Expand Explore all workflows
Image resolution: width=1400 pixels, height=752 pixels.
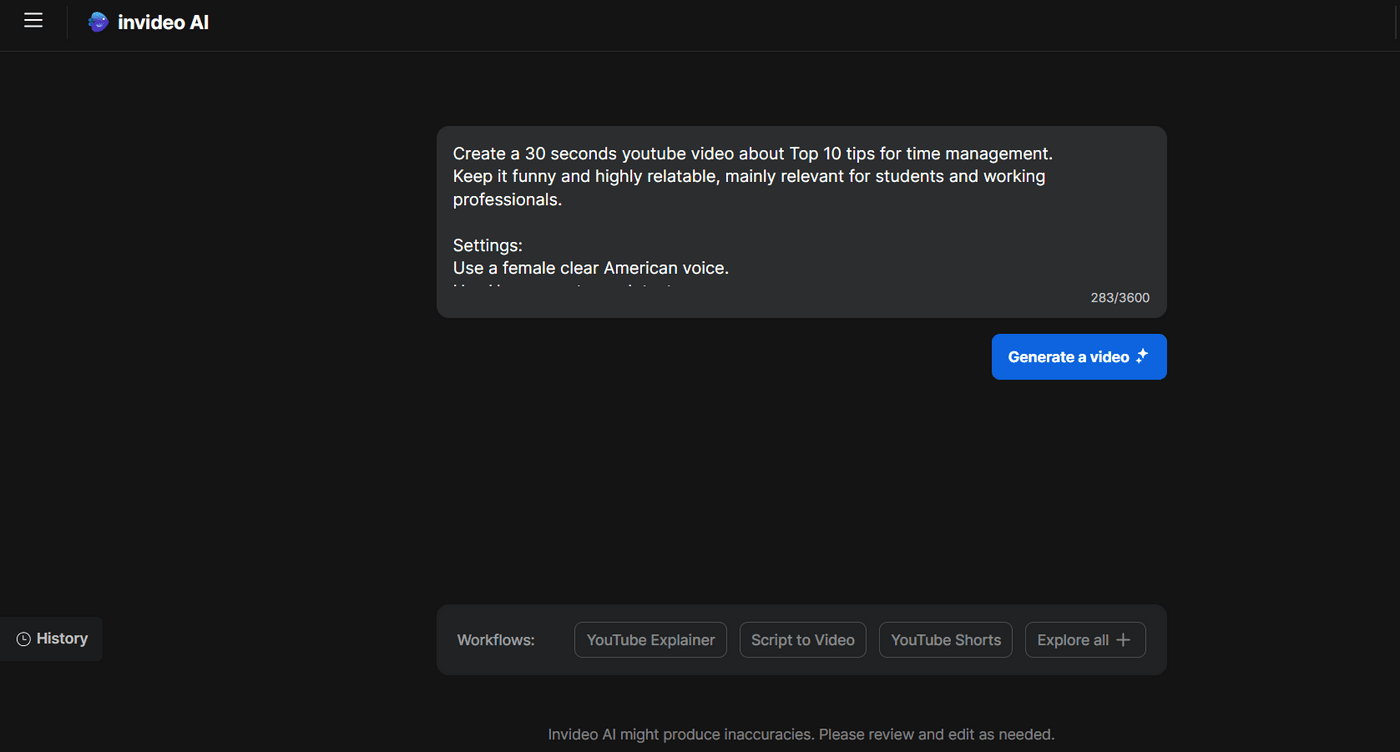click(x=1085, y=639)
